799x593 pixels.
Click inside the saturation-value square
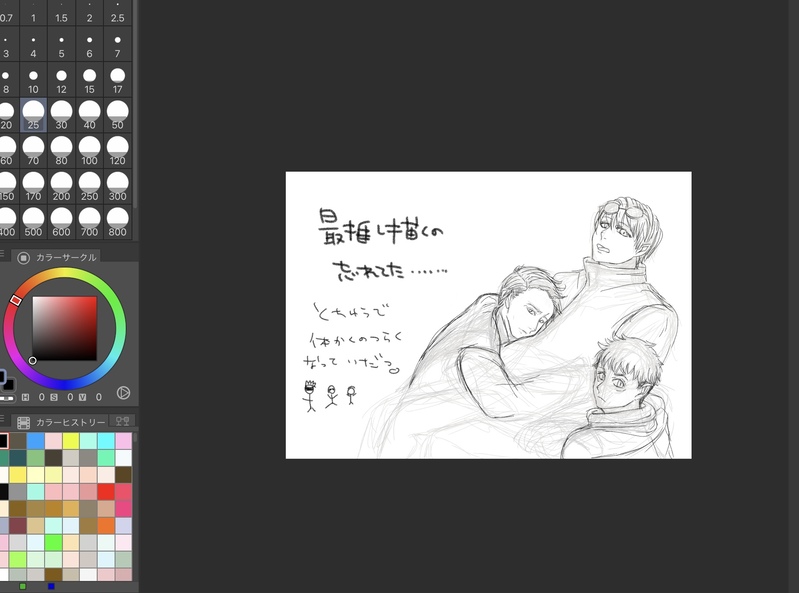click(x=65, y=329)
